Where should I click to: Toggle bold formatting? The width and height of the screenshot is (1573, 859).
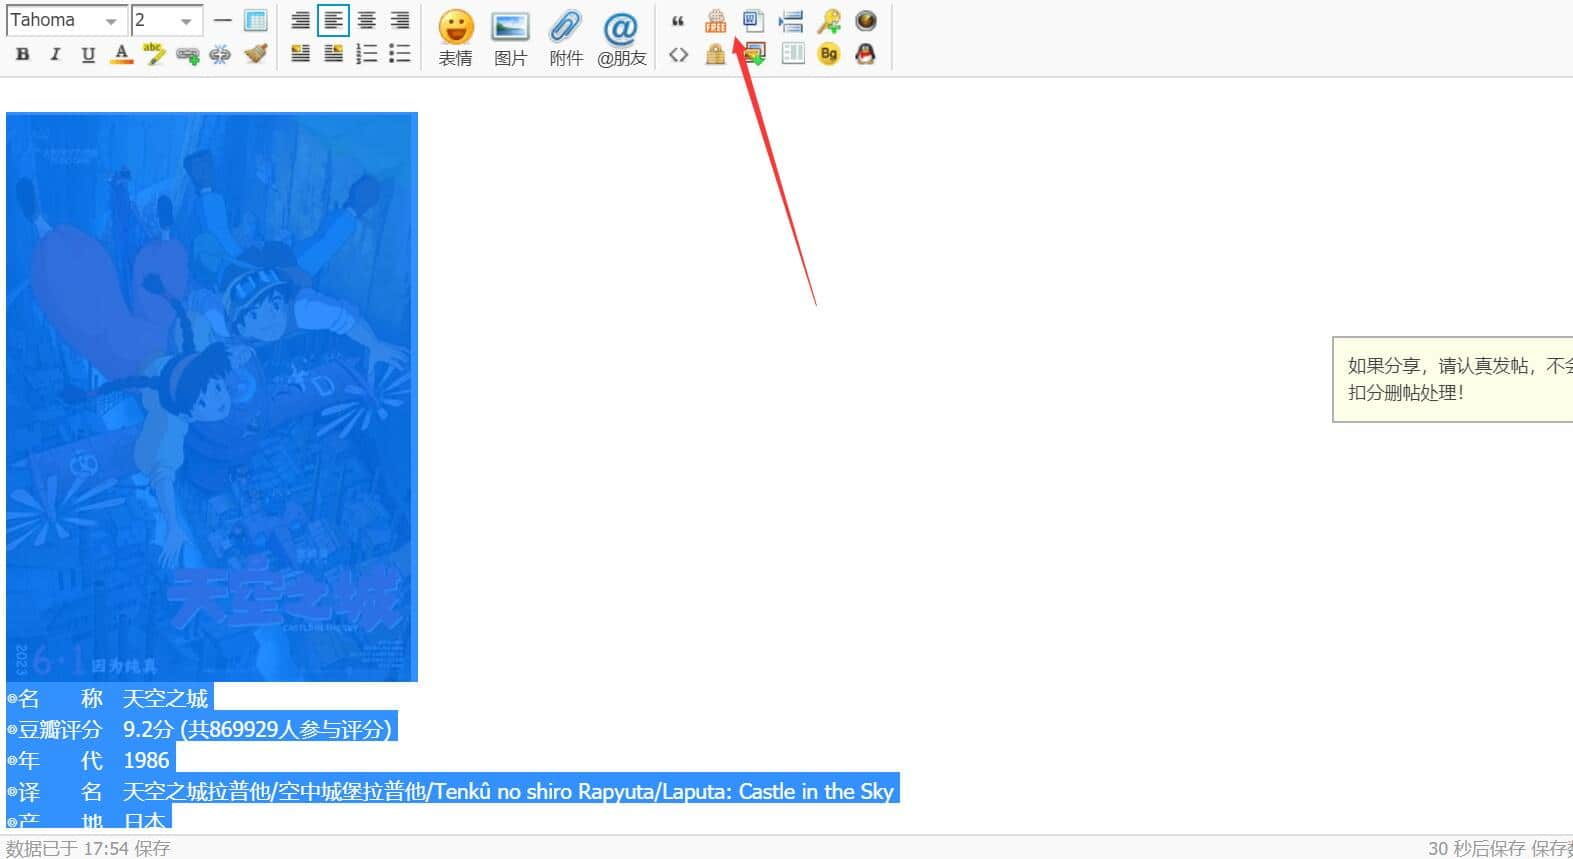coord(23,54)
